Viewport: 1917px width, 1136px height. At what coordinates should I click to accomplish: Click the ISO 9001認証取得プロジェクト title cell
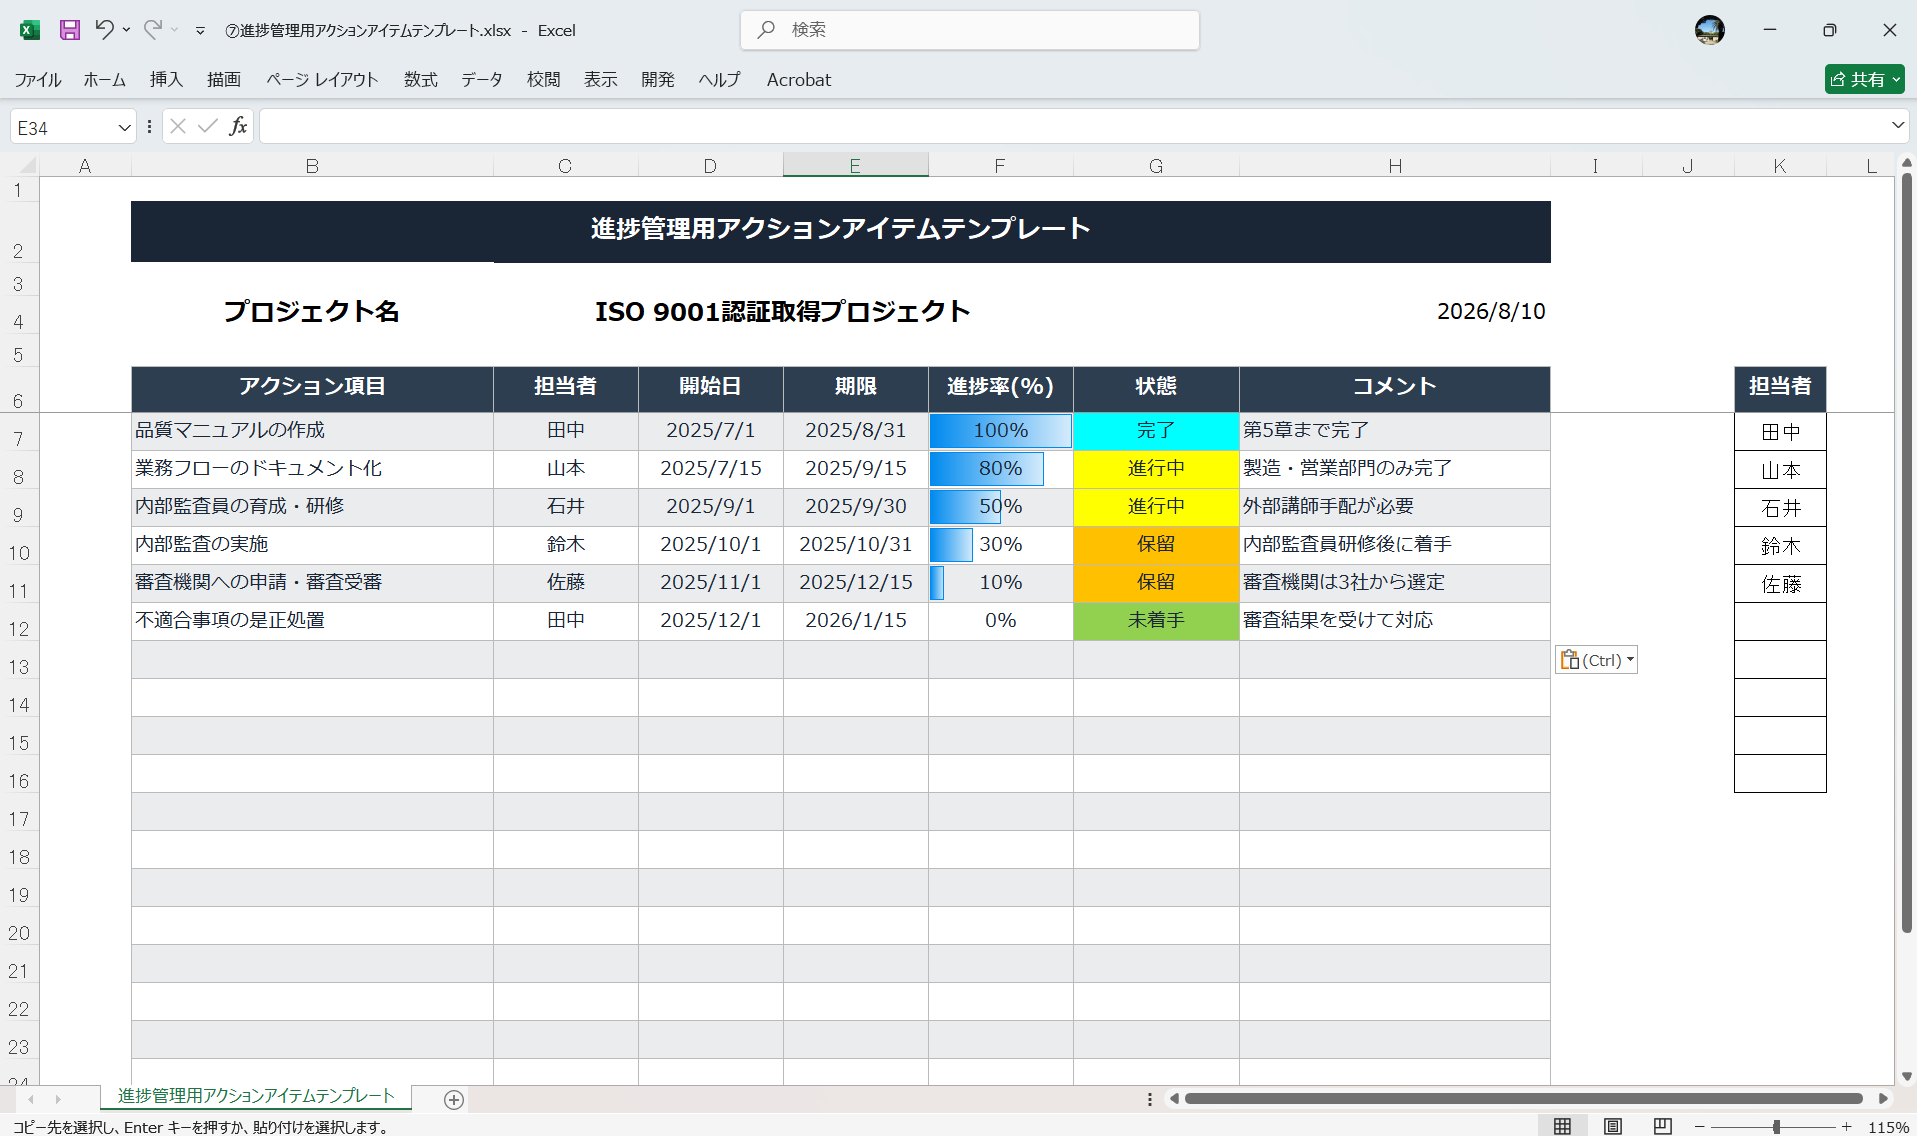tap(782, 311)
